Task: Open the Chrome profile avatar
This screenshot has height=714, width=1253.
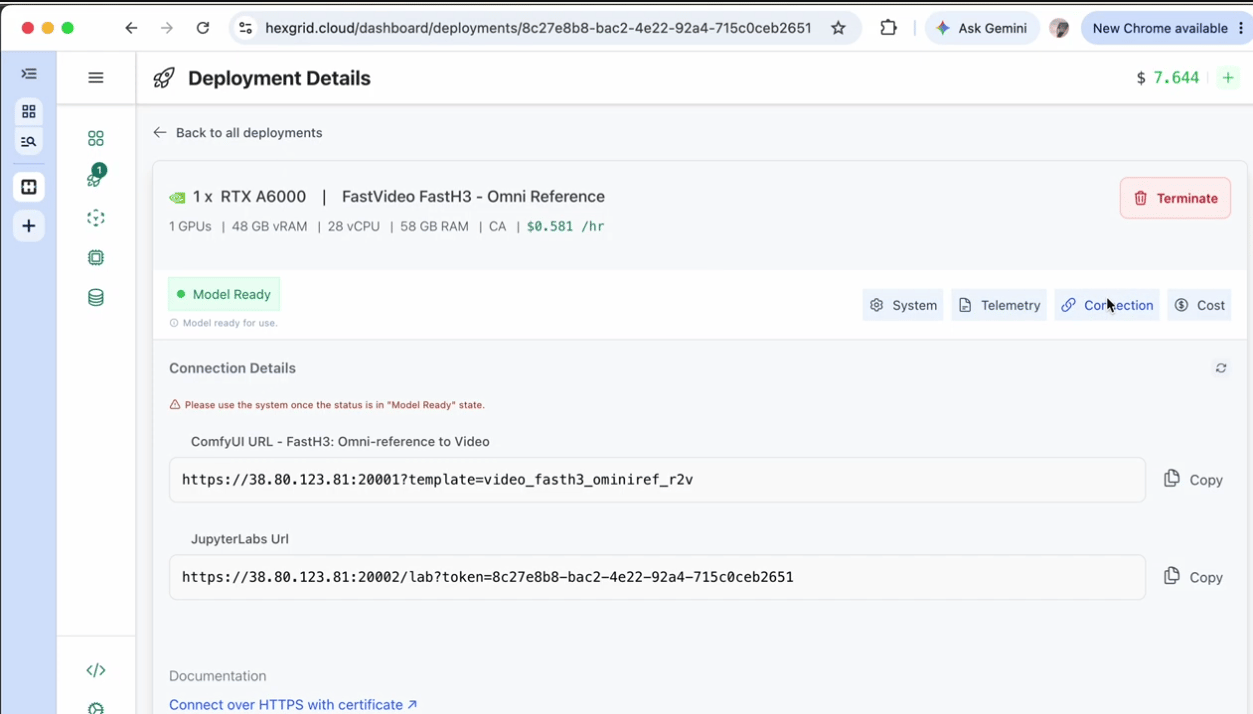Action: point(1059,28)
